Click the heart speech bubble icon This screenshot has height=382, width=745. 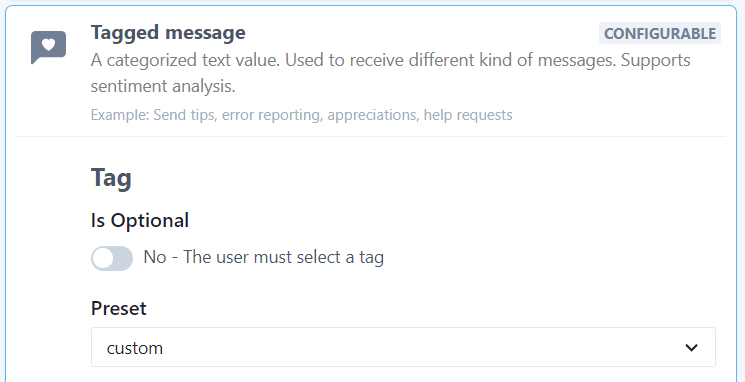pyautogui.click(x=48, y=47)
